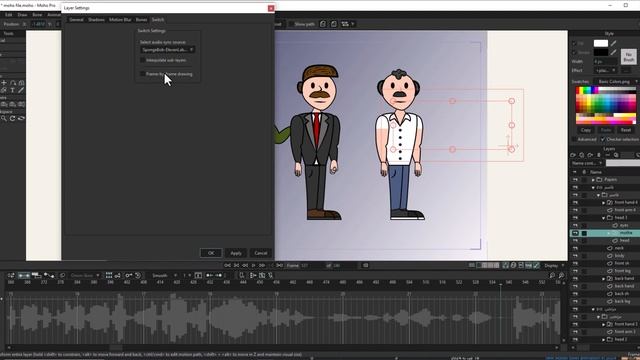
Task: Select the Add Point tool
Action: point(4,83)
